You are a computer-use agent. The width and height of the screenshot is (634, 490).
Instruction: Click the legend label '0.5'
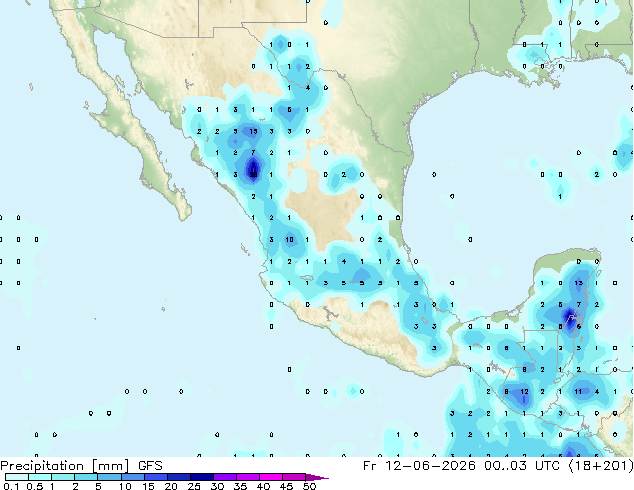tap(34, 486)
